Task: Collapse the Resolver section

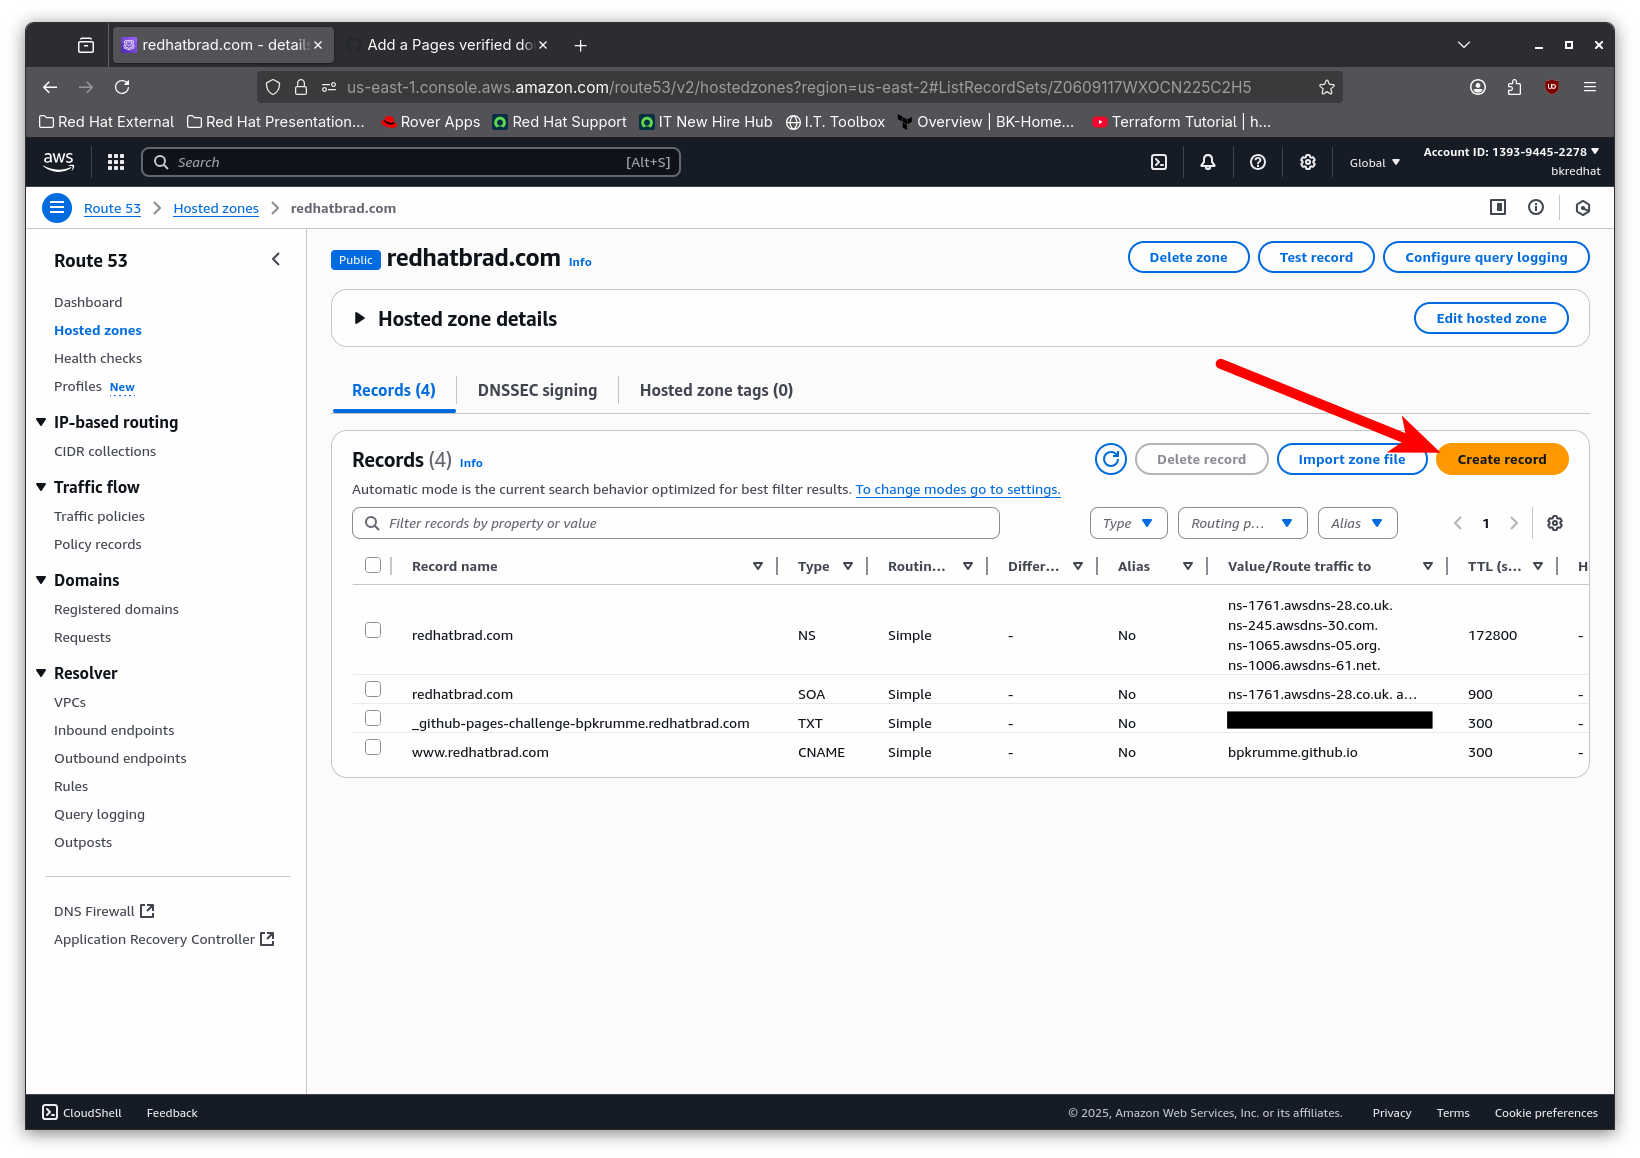Action: (41, 673)
